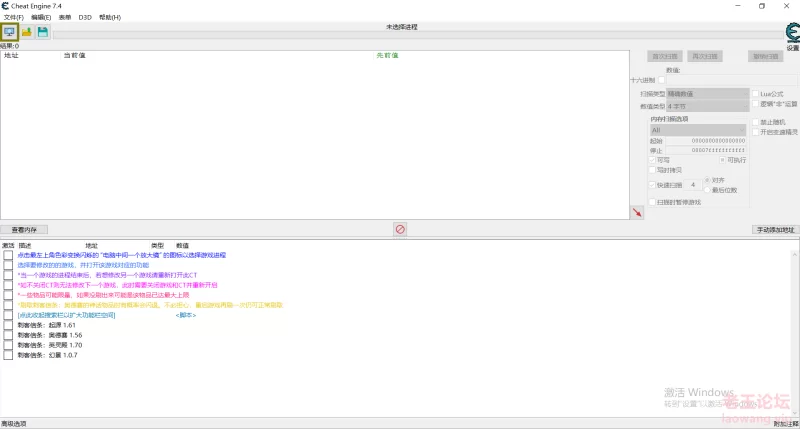The image size is (800, 429).
Task: Click the 描述 column header in table
Action: pyautogui.click(x=25, y=245)
